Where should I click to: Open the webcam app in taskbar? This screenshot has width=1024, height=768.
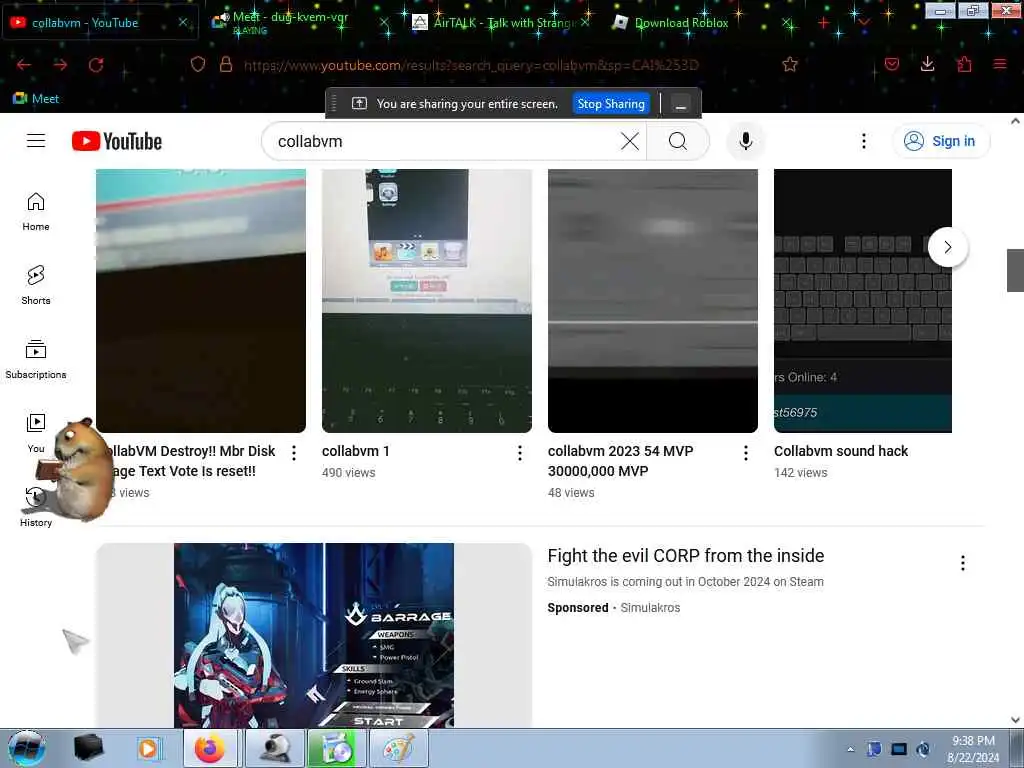point(274,748)
